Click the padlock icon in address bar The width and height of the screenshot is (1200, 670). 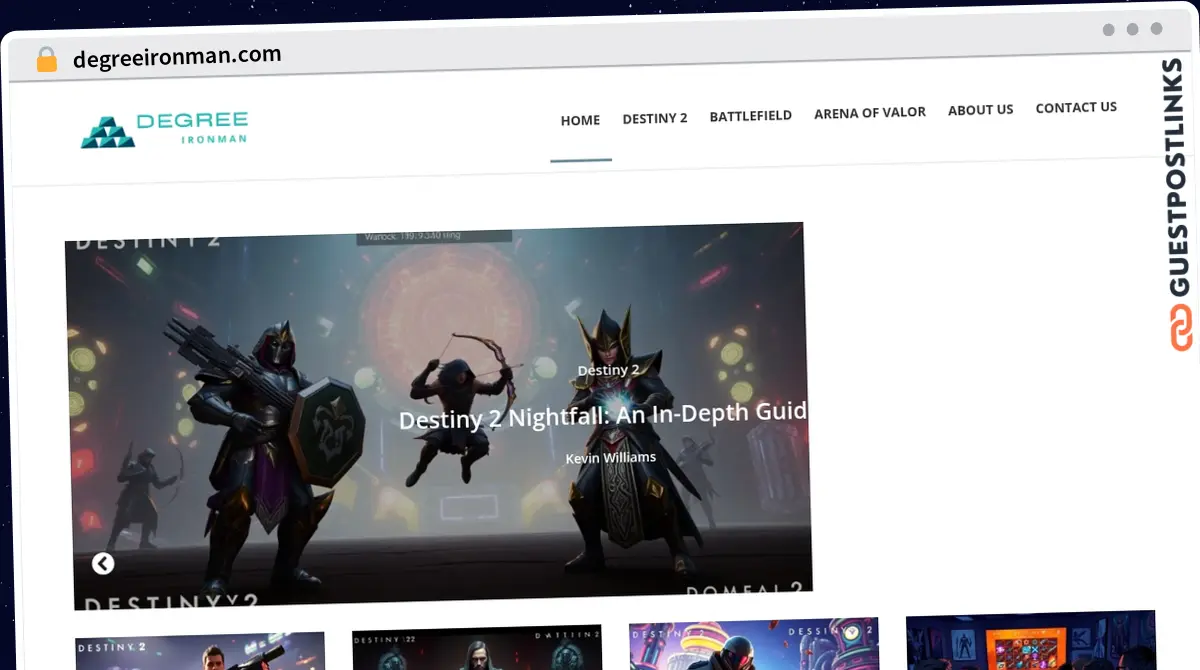pyautogui.click(x=47, y=59)
